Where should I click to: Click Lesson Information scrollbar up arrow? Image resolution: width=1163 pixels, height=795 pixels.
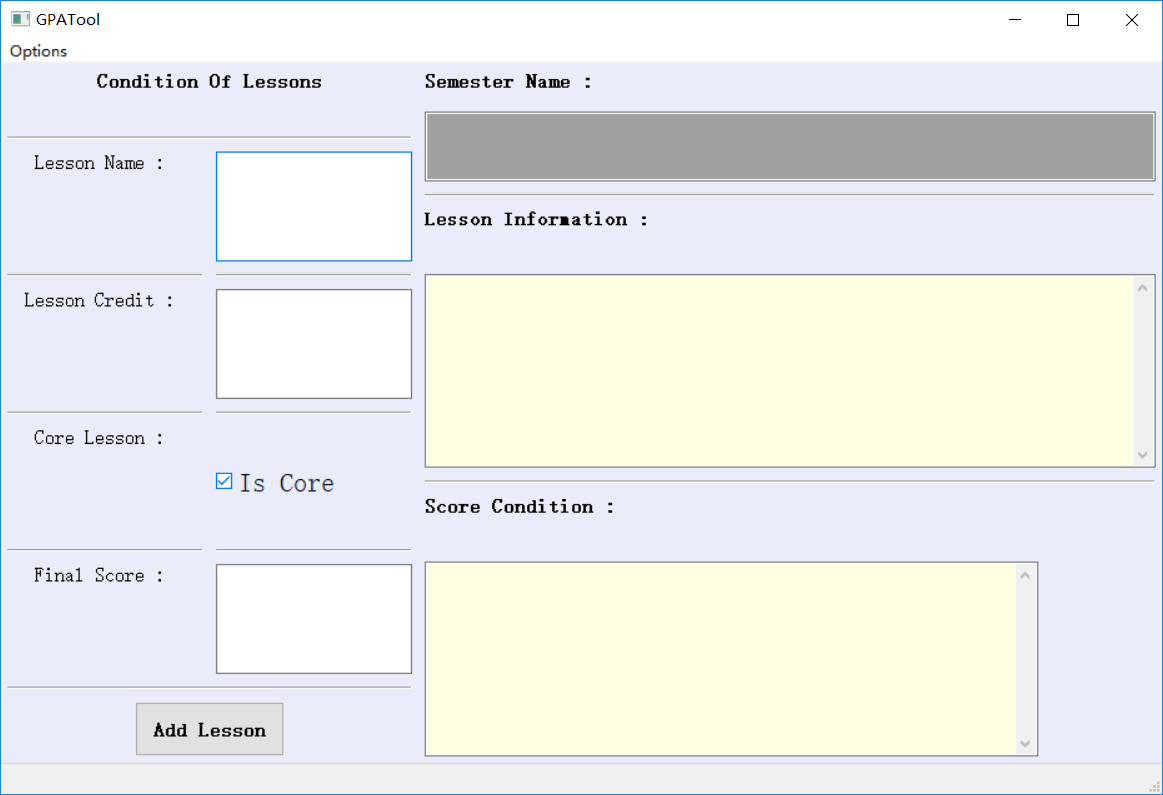(x=1143, y=288)
